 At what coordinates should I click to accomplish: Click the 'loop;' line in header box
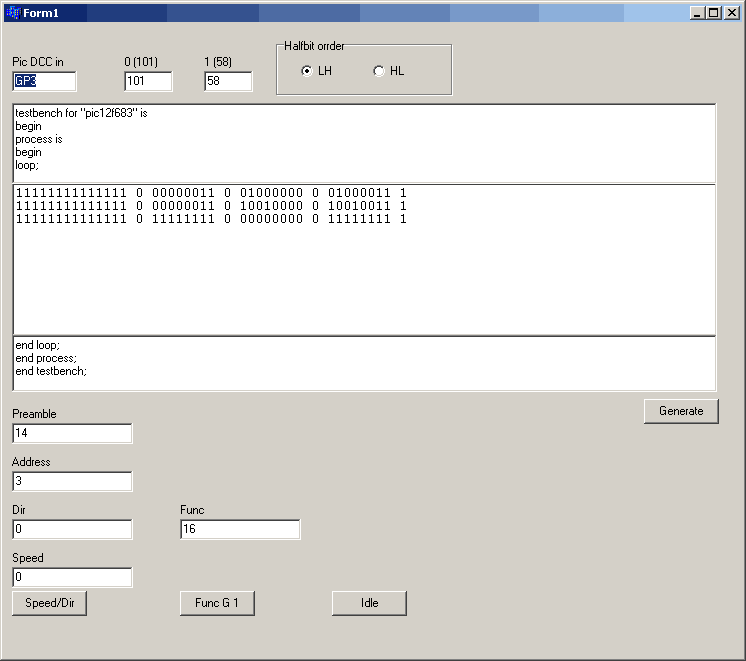click(x=27, y=165)
